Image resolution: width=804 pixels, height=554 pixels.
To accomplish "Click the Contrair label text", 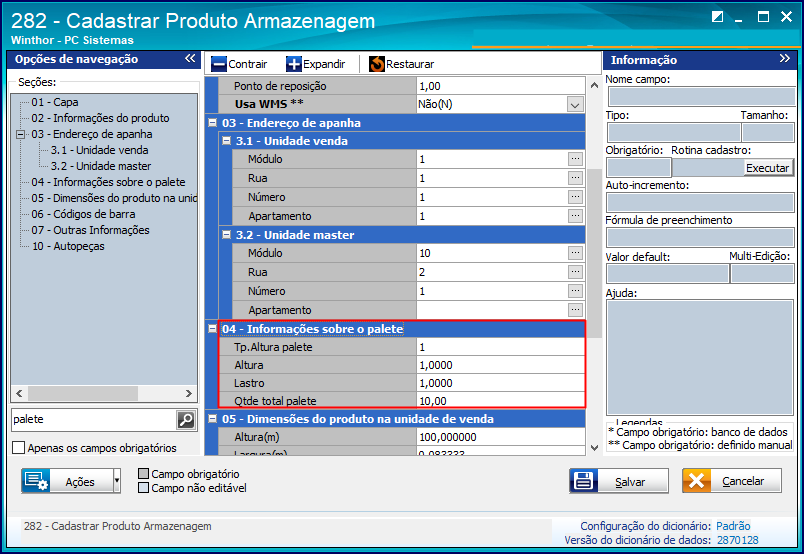I will click(x=248, y=64).
